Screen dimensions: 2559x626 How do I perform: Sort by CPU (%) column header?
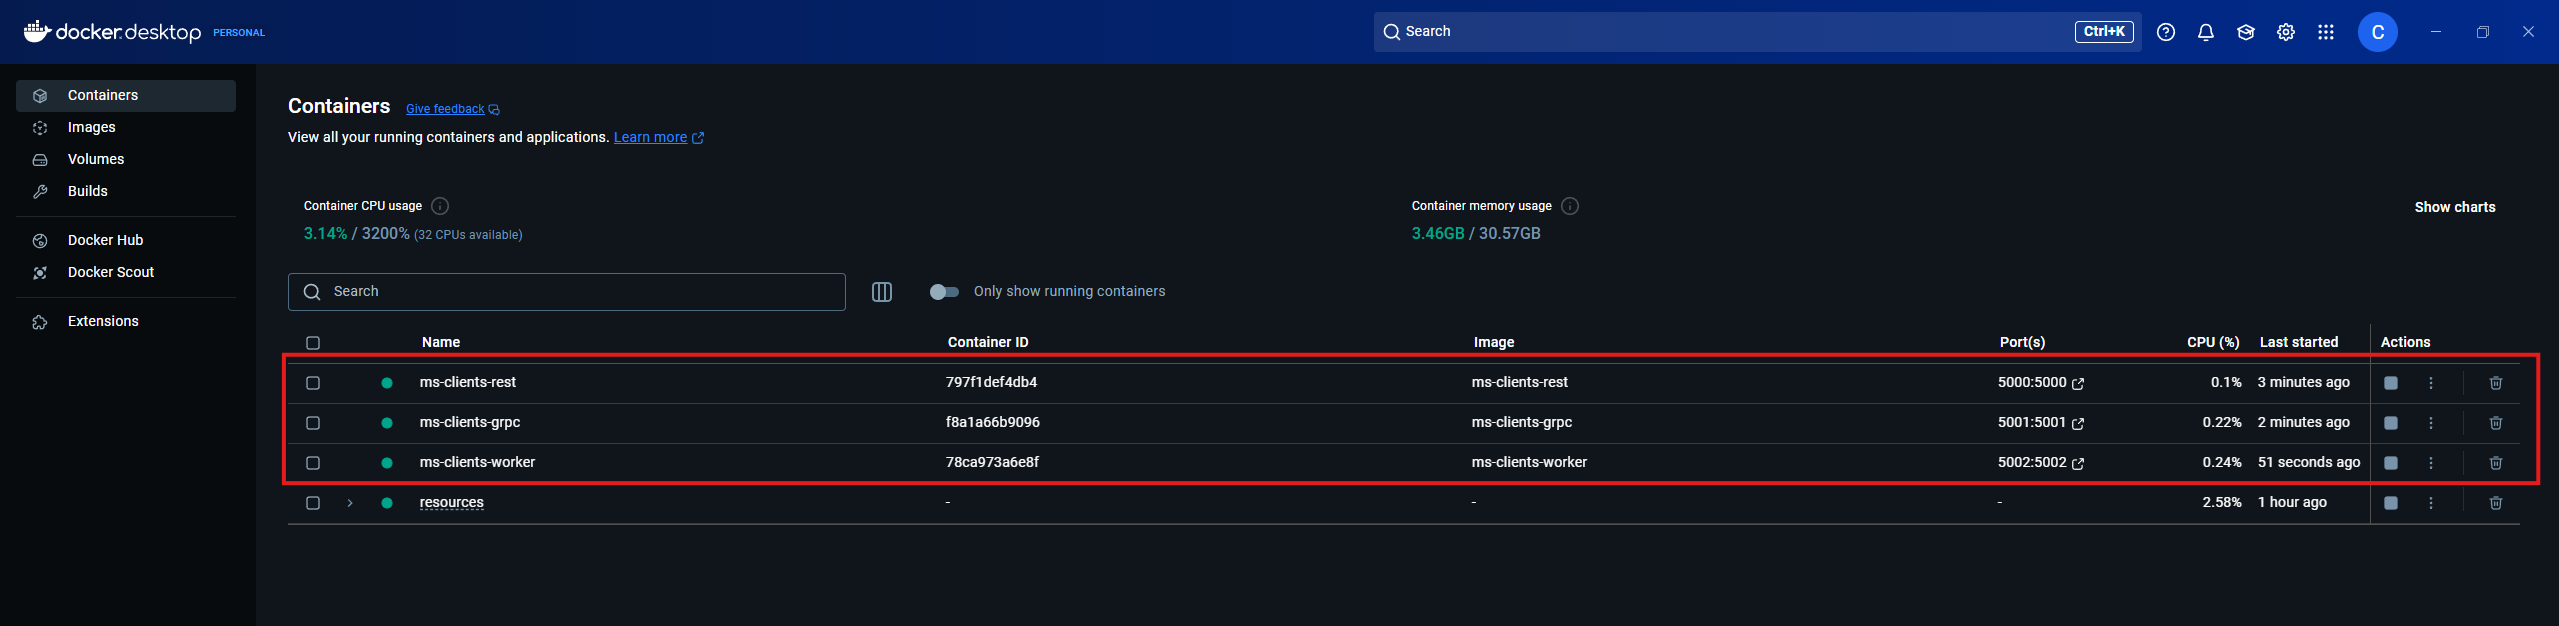pyautogui.click(x=2213, y=342)
